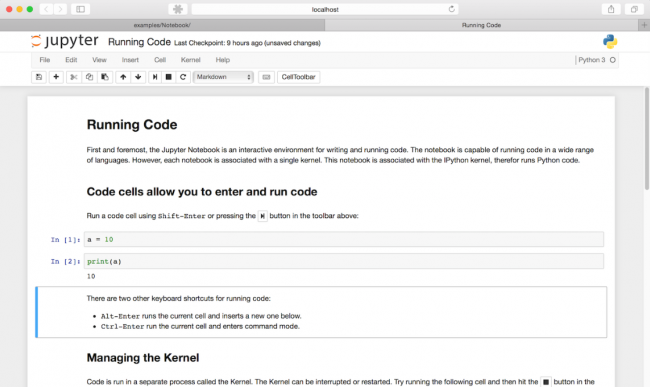
Task: Click the Ctrl-Enter shortcut bullet
Action: point(200,327)
